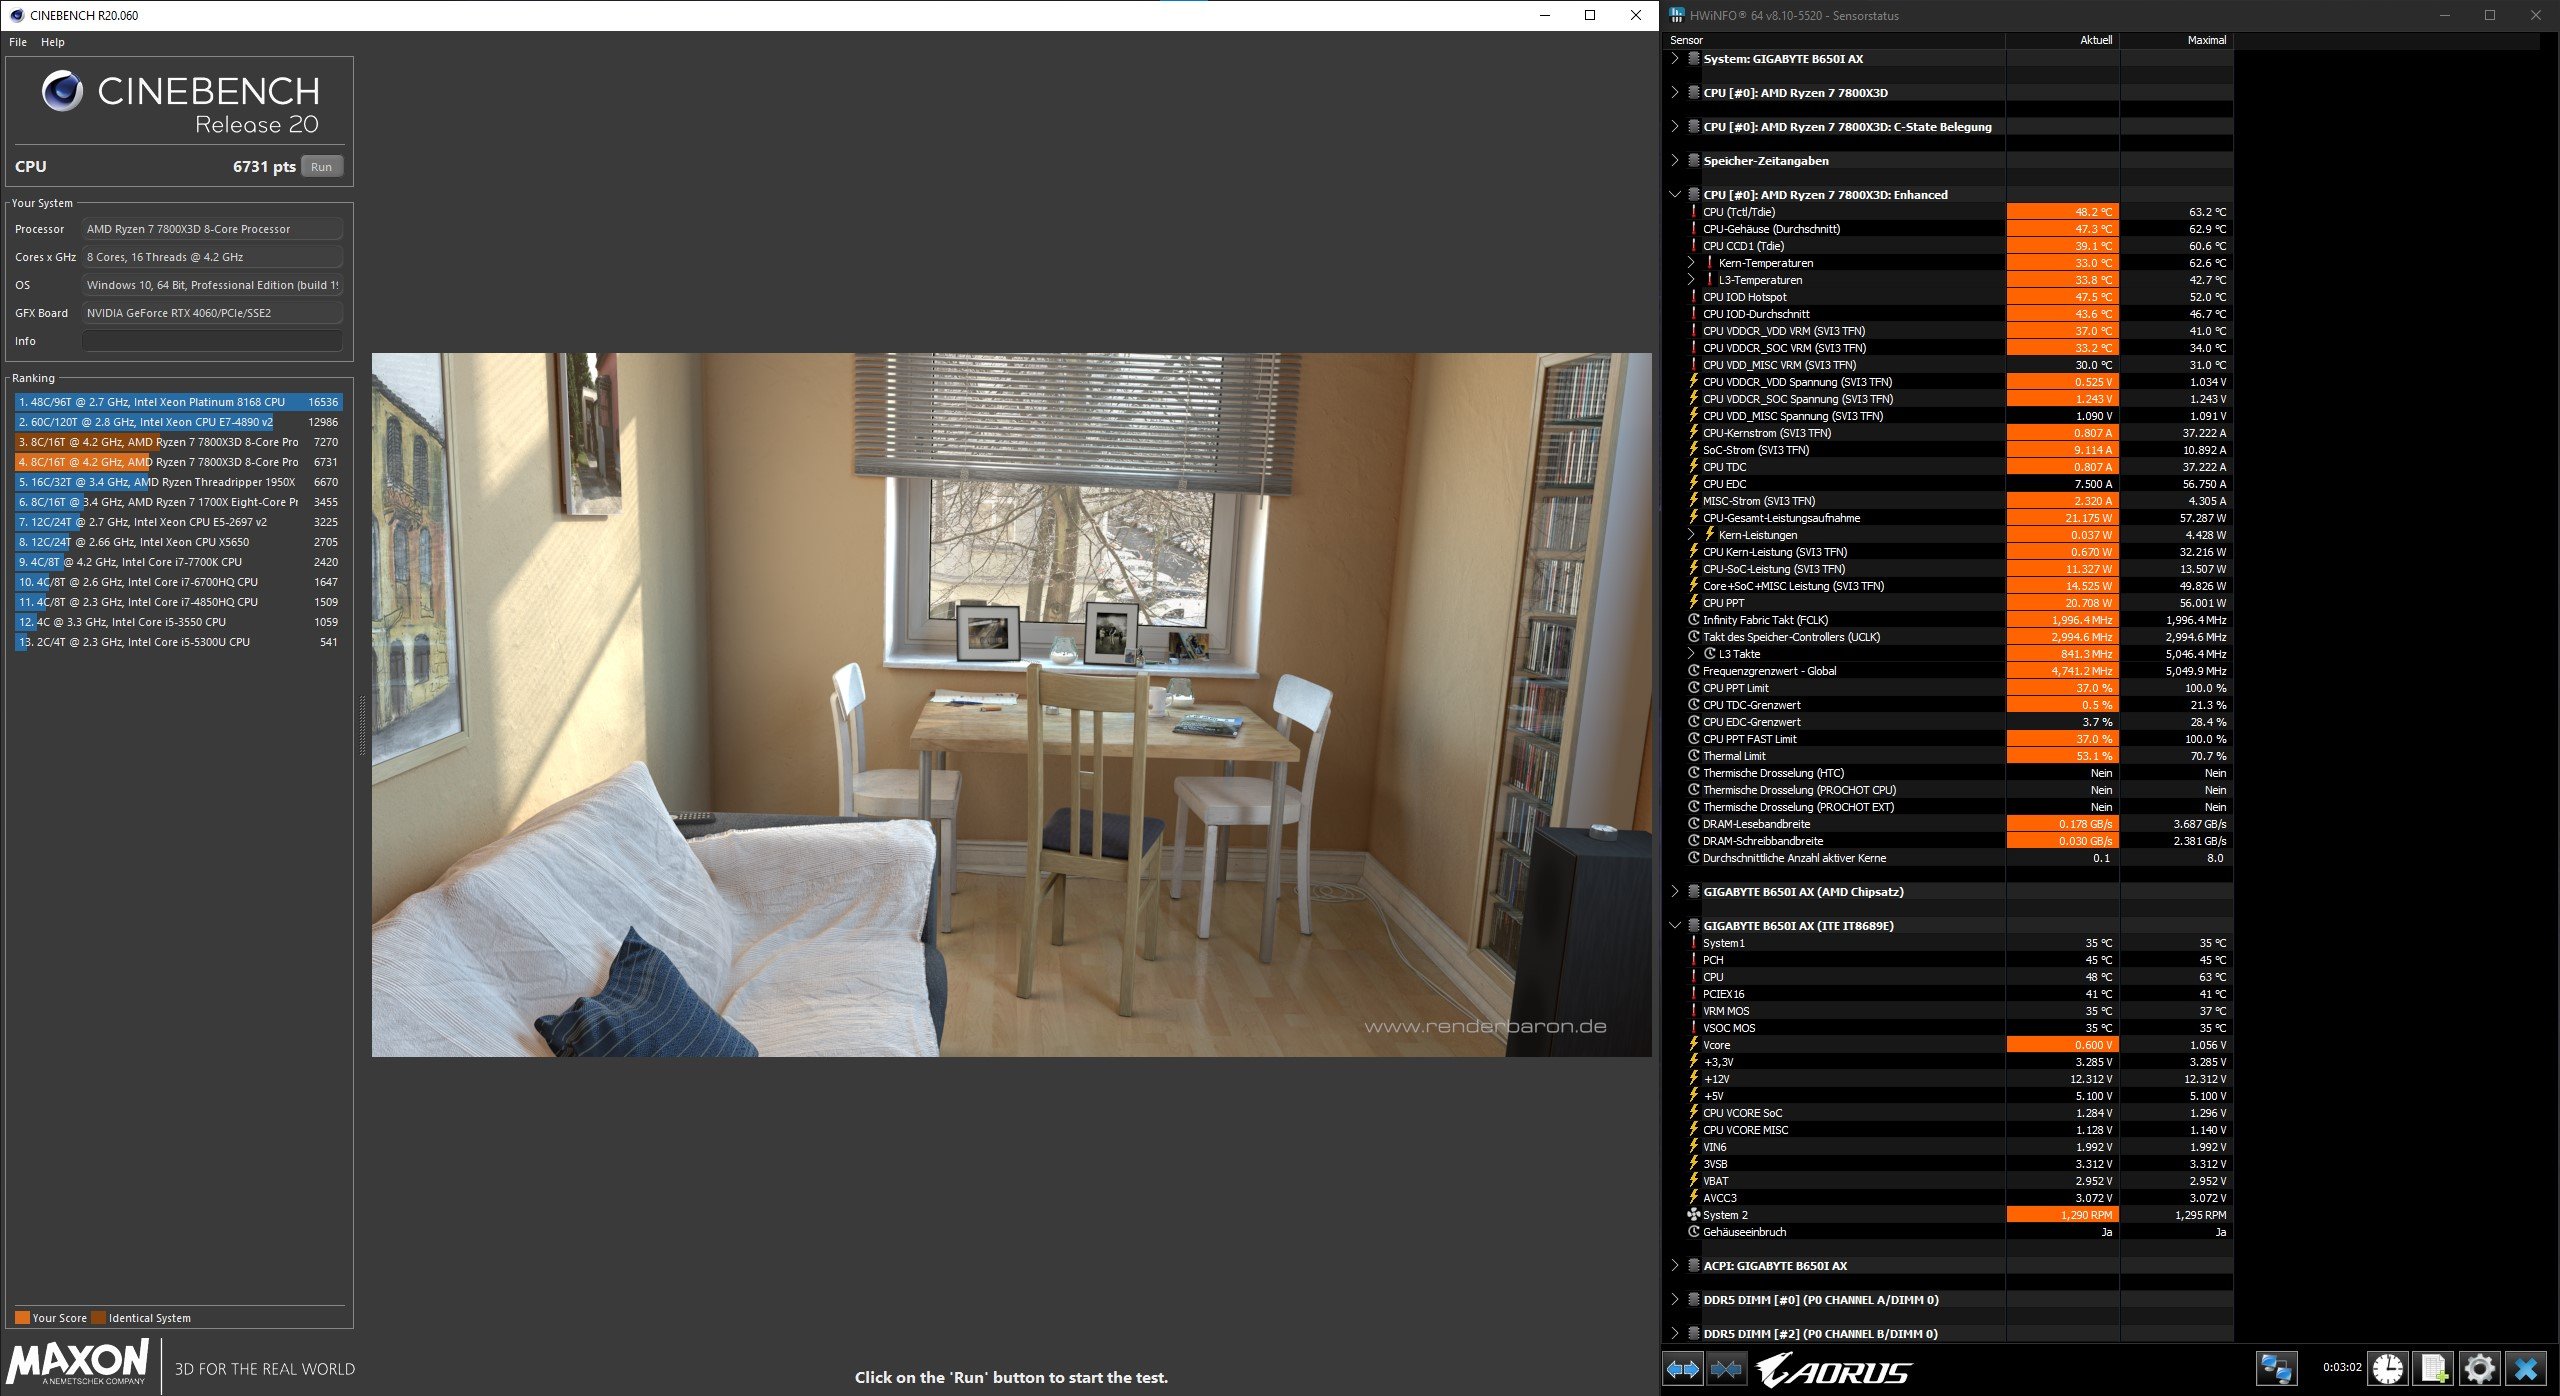Collapse the ITE IT8689E sensor group
The image size is (2560, 1396).
click(x=1675, y=925)
